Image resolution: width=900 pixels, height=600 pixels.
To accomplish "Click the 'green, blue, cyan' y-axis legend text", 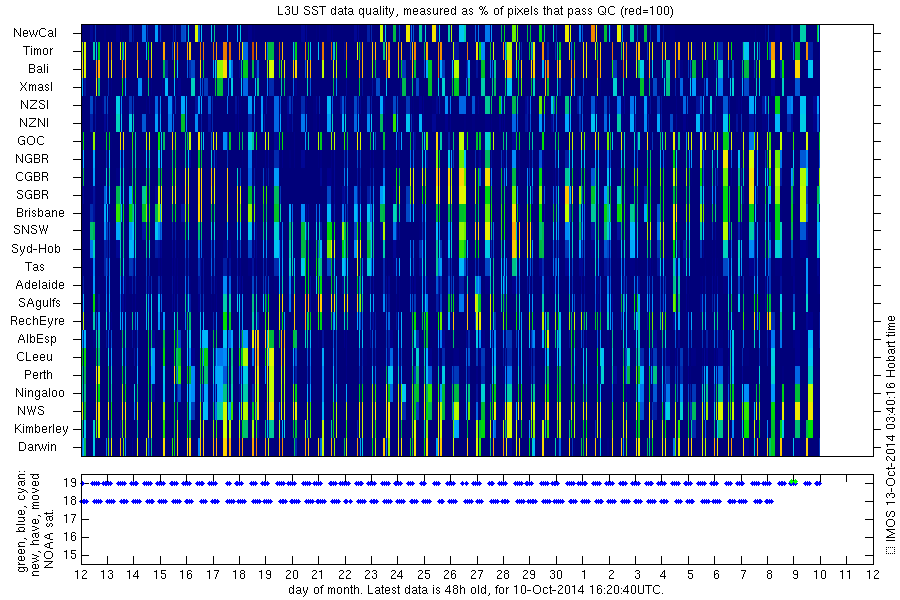I will click(34, 521).
